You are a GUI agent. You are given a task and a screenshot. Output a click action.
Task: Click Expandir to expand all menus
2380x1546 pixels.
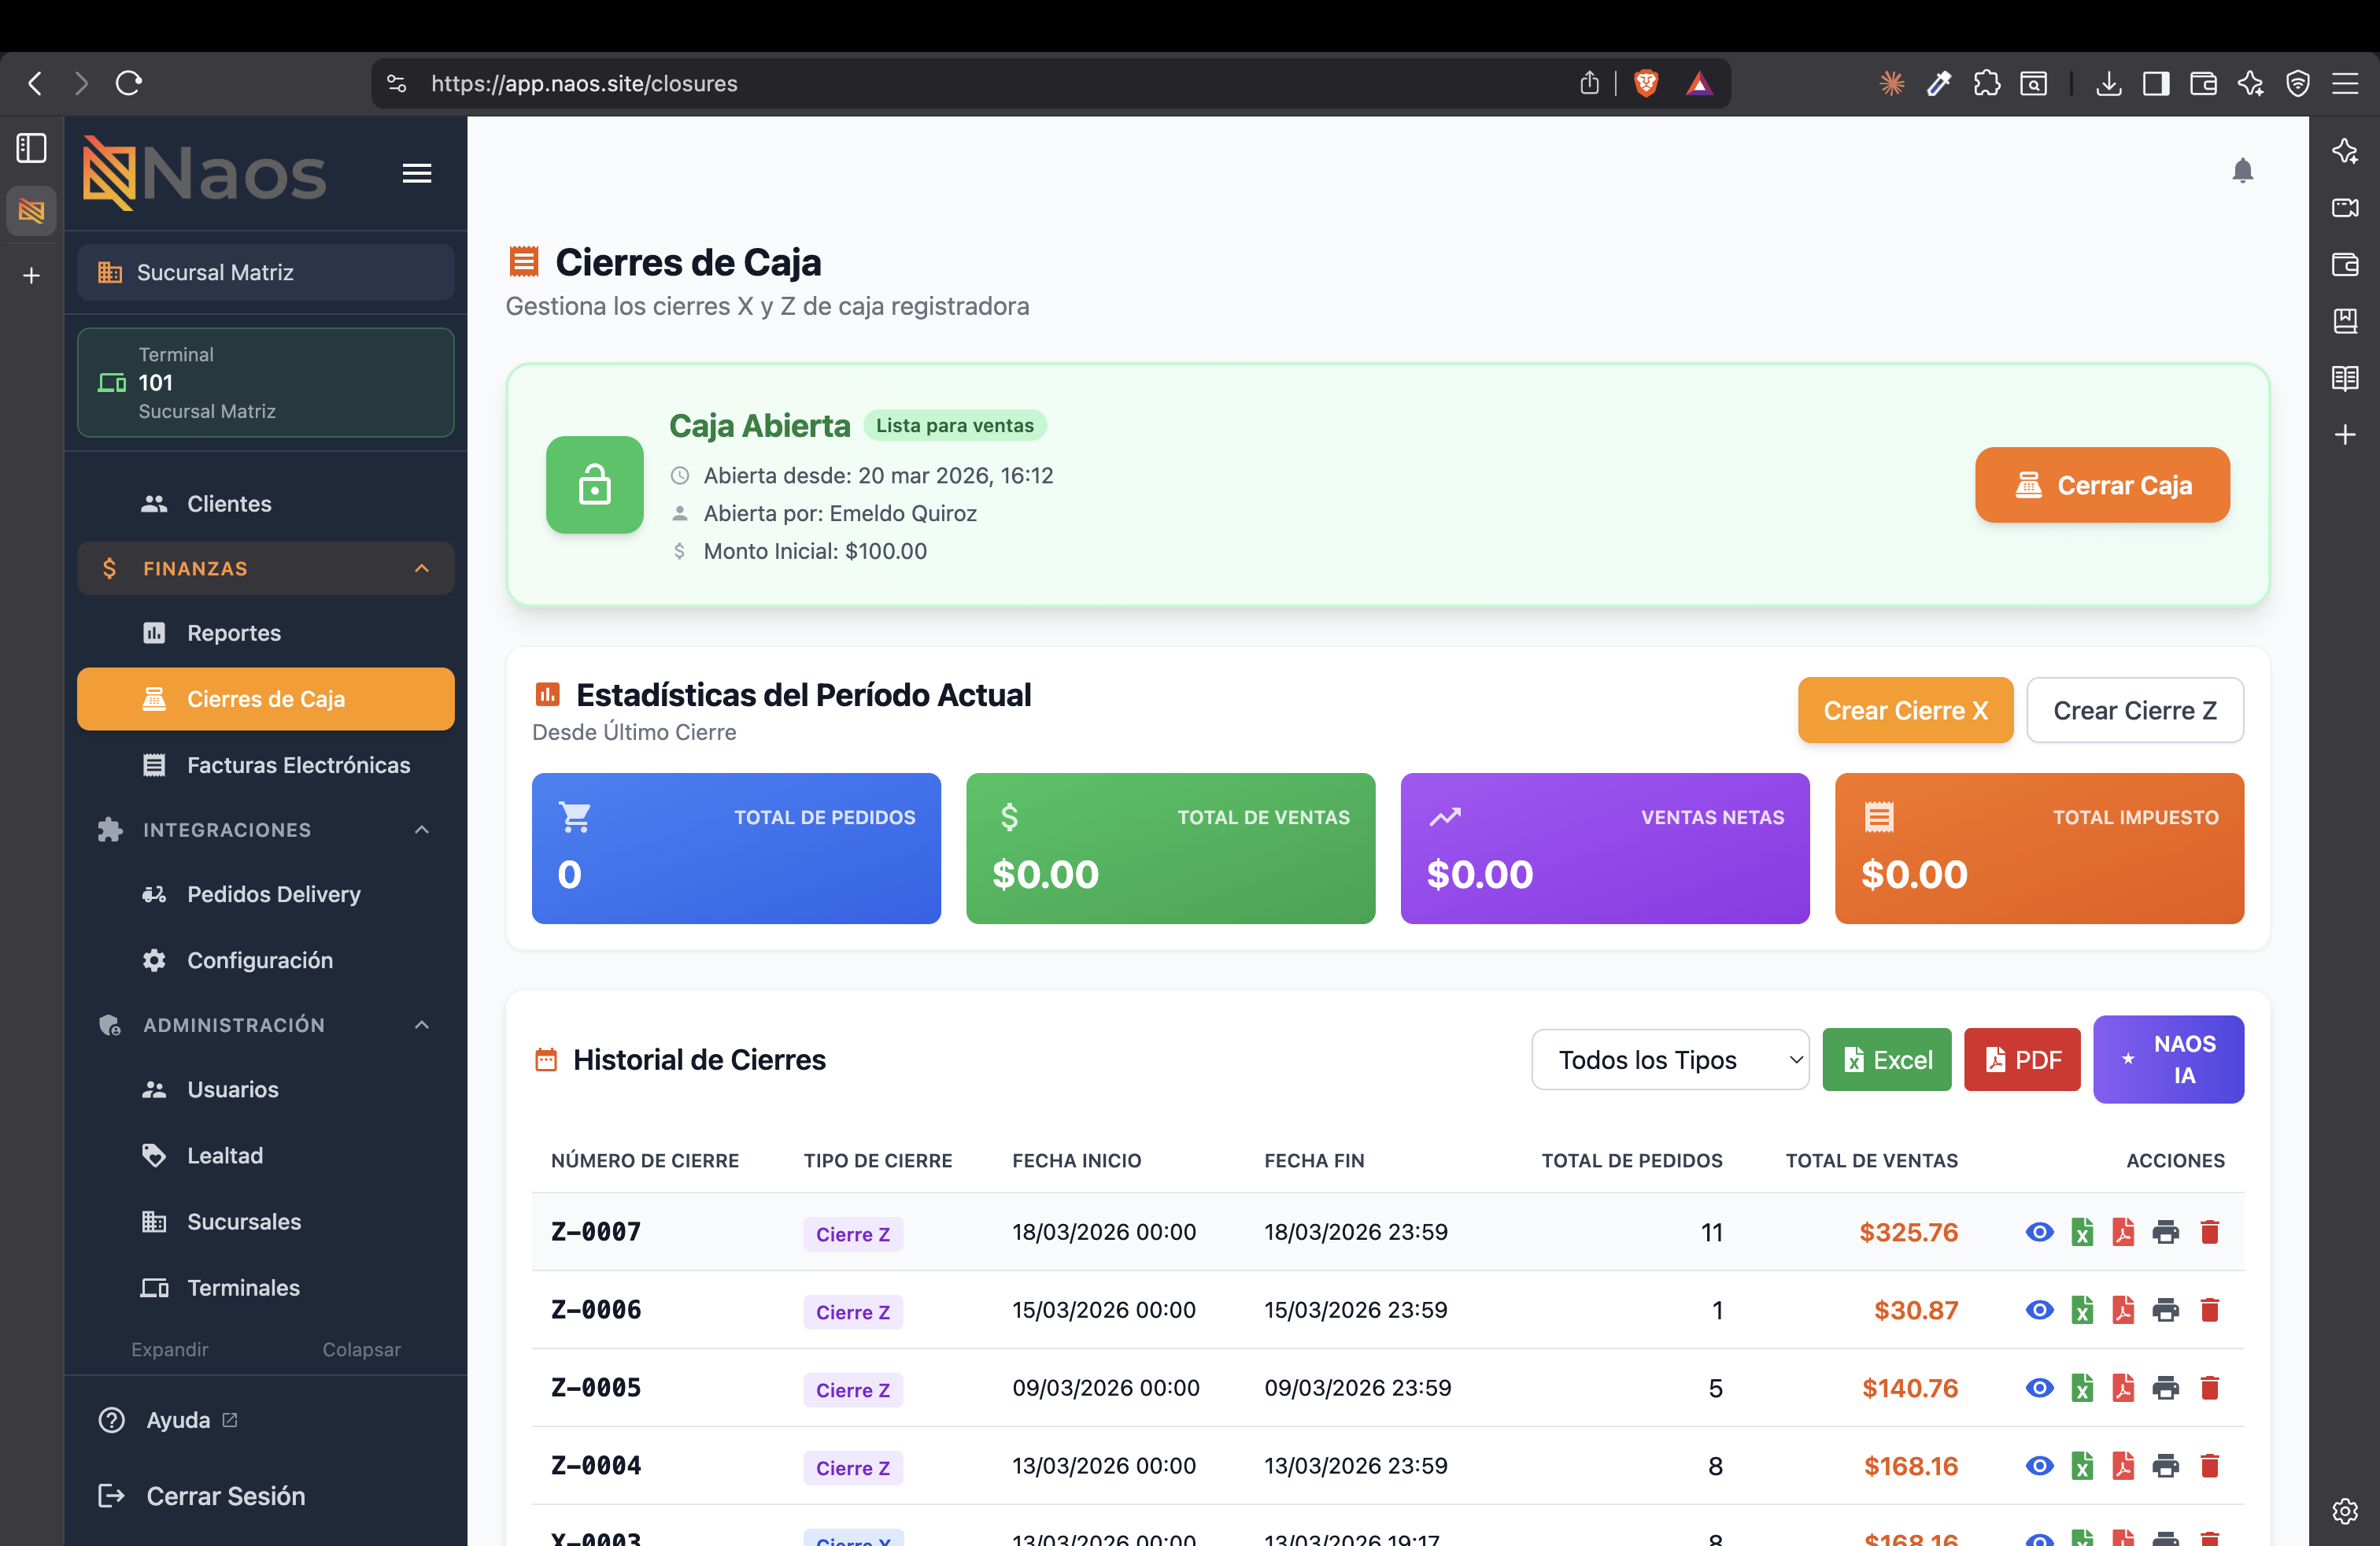[170, 1349]
